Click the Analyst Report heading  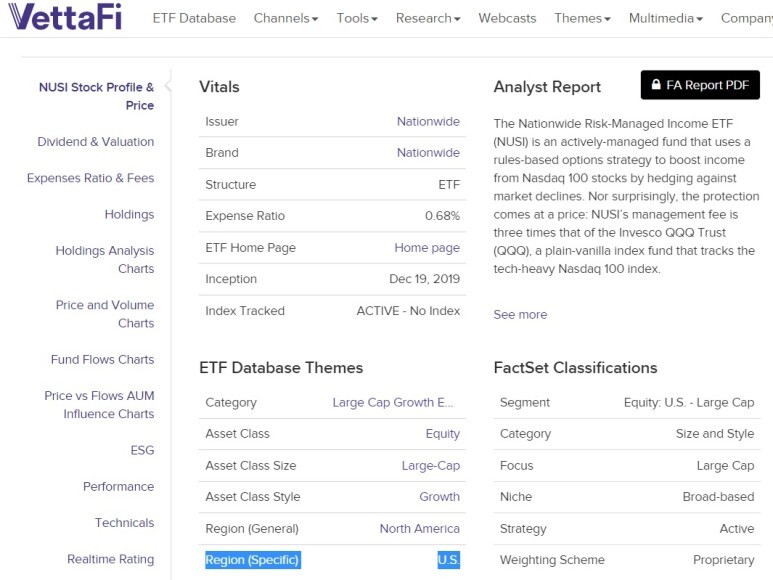click(x=547, y=87)
